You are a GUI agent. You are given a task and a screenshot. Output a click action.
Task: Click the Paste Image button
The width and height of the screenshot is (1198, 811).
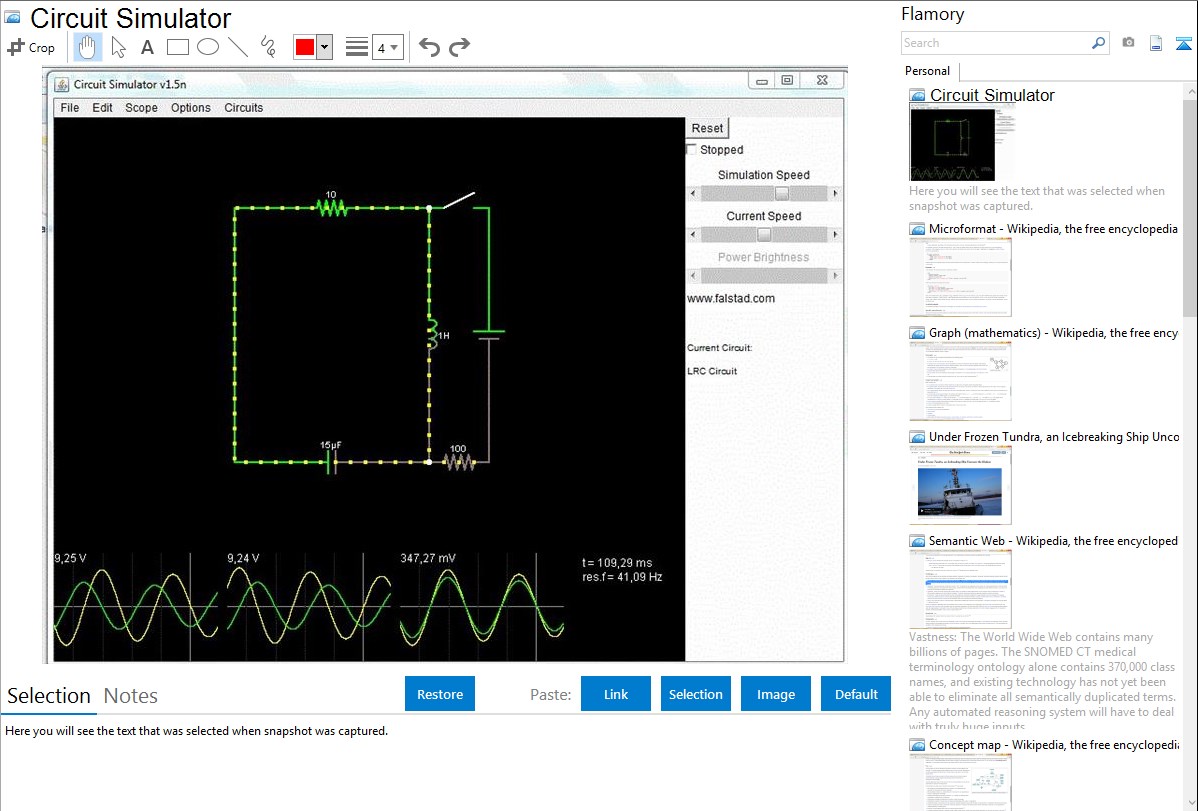click(775, 694)
